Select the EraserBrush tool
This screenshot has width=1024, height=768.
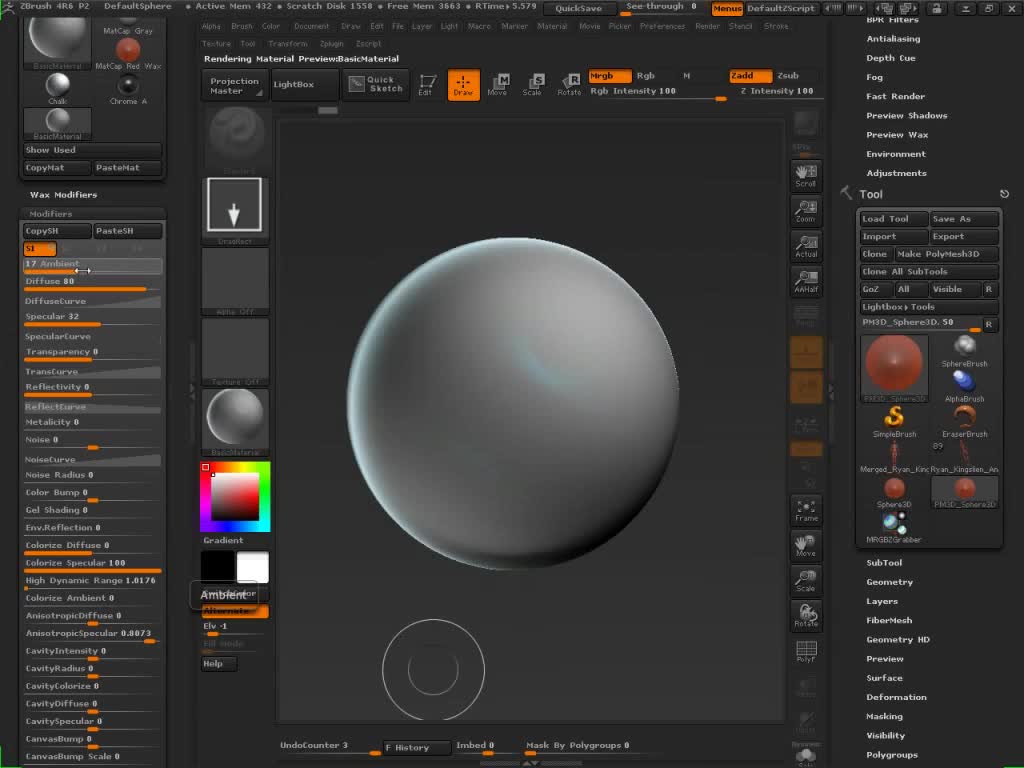[x=964, y=421]
